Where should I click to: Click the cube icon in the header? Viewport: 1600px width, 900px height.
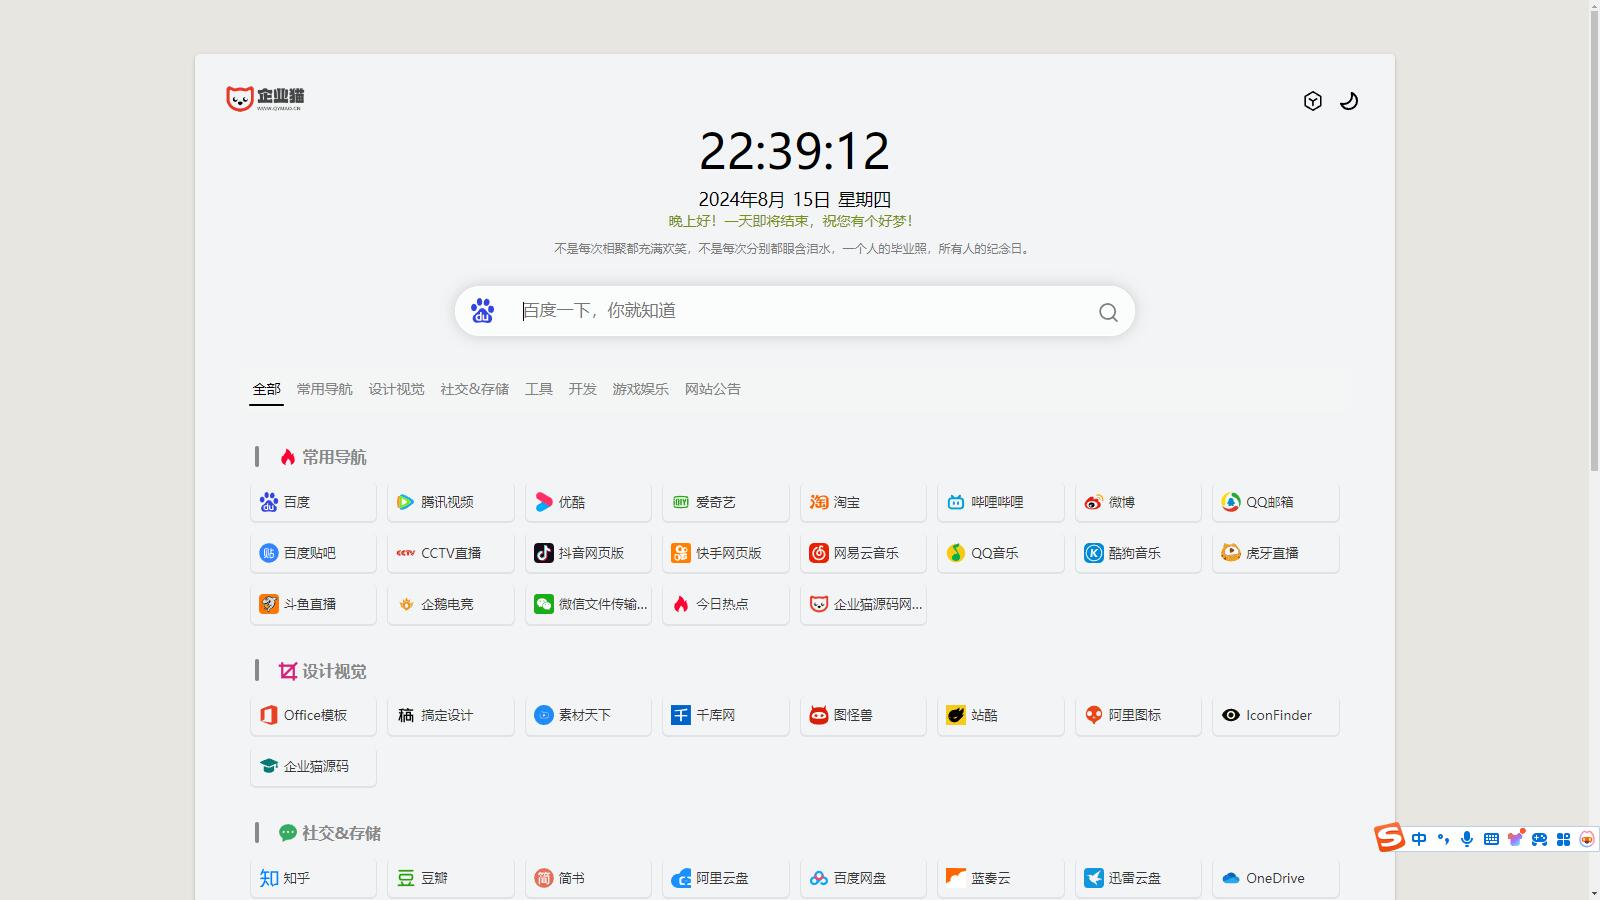click(1313, 101)
